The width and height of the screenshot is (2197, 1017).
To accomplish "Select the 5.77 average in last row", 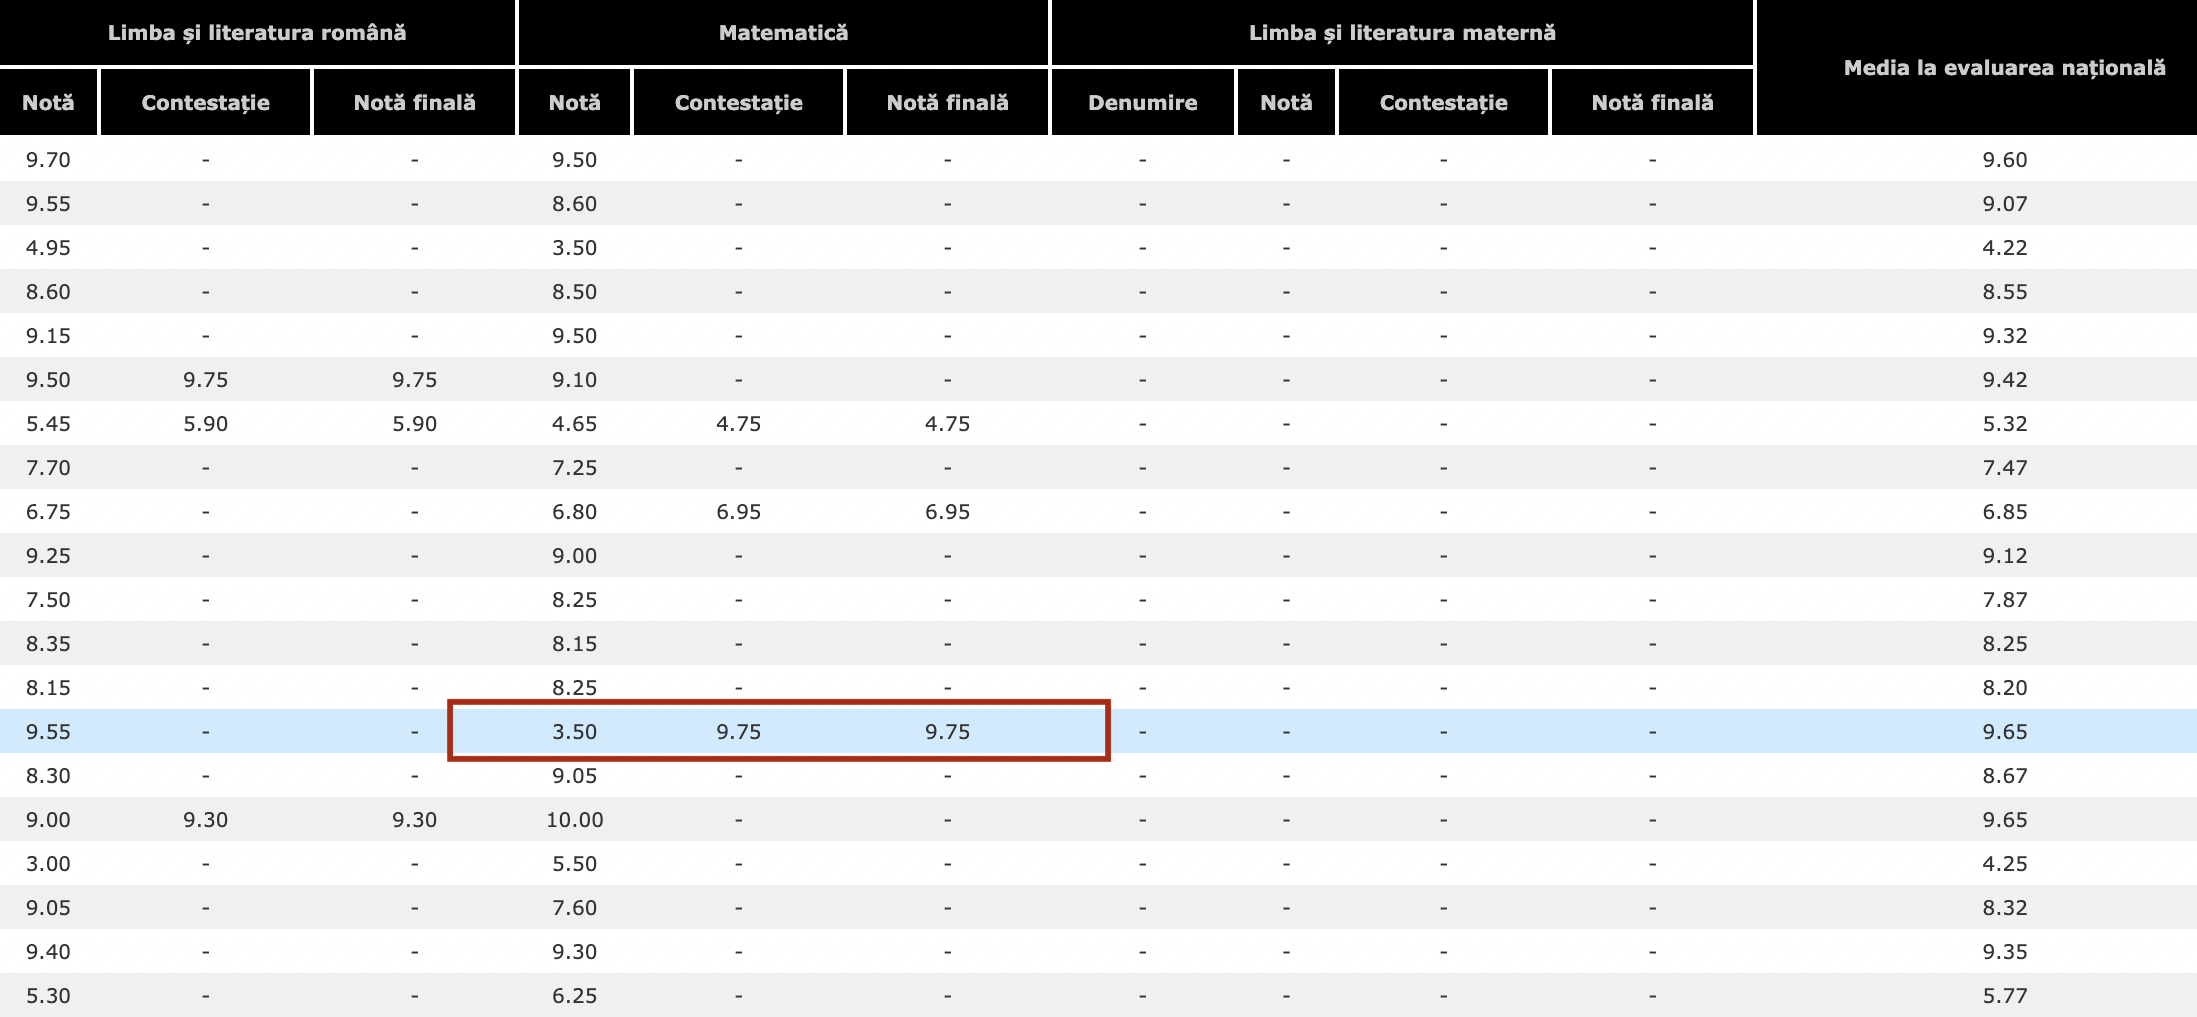I will tap(2004, 996).
